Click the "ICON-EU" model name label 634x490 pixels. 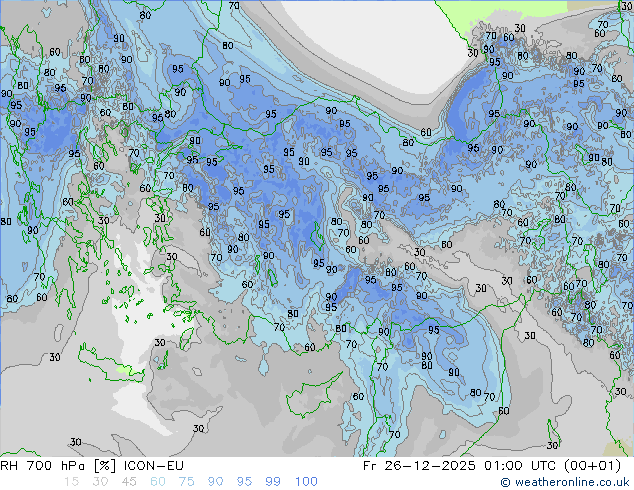tap(154, 466)
